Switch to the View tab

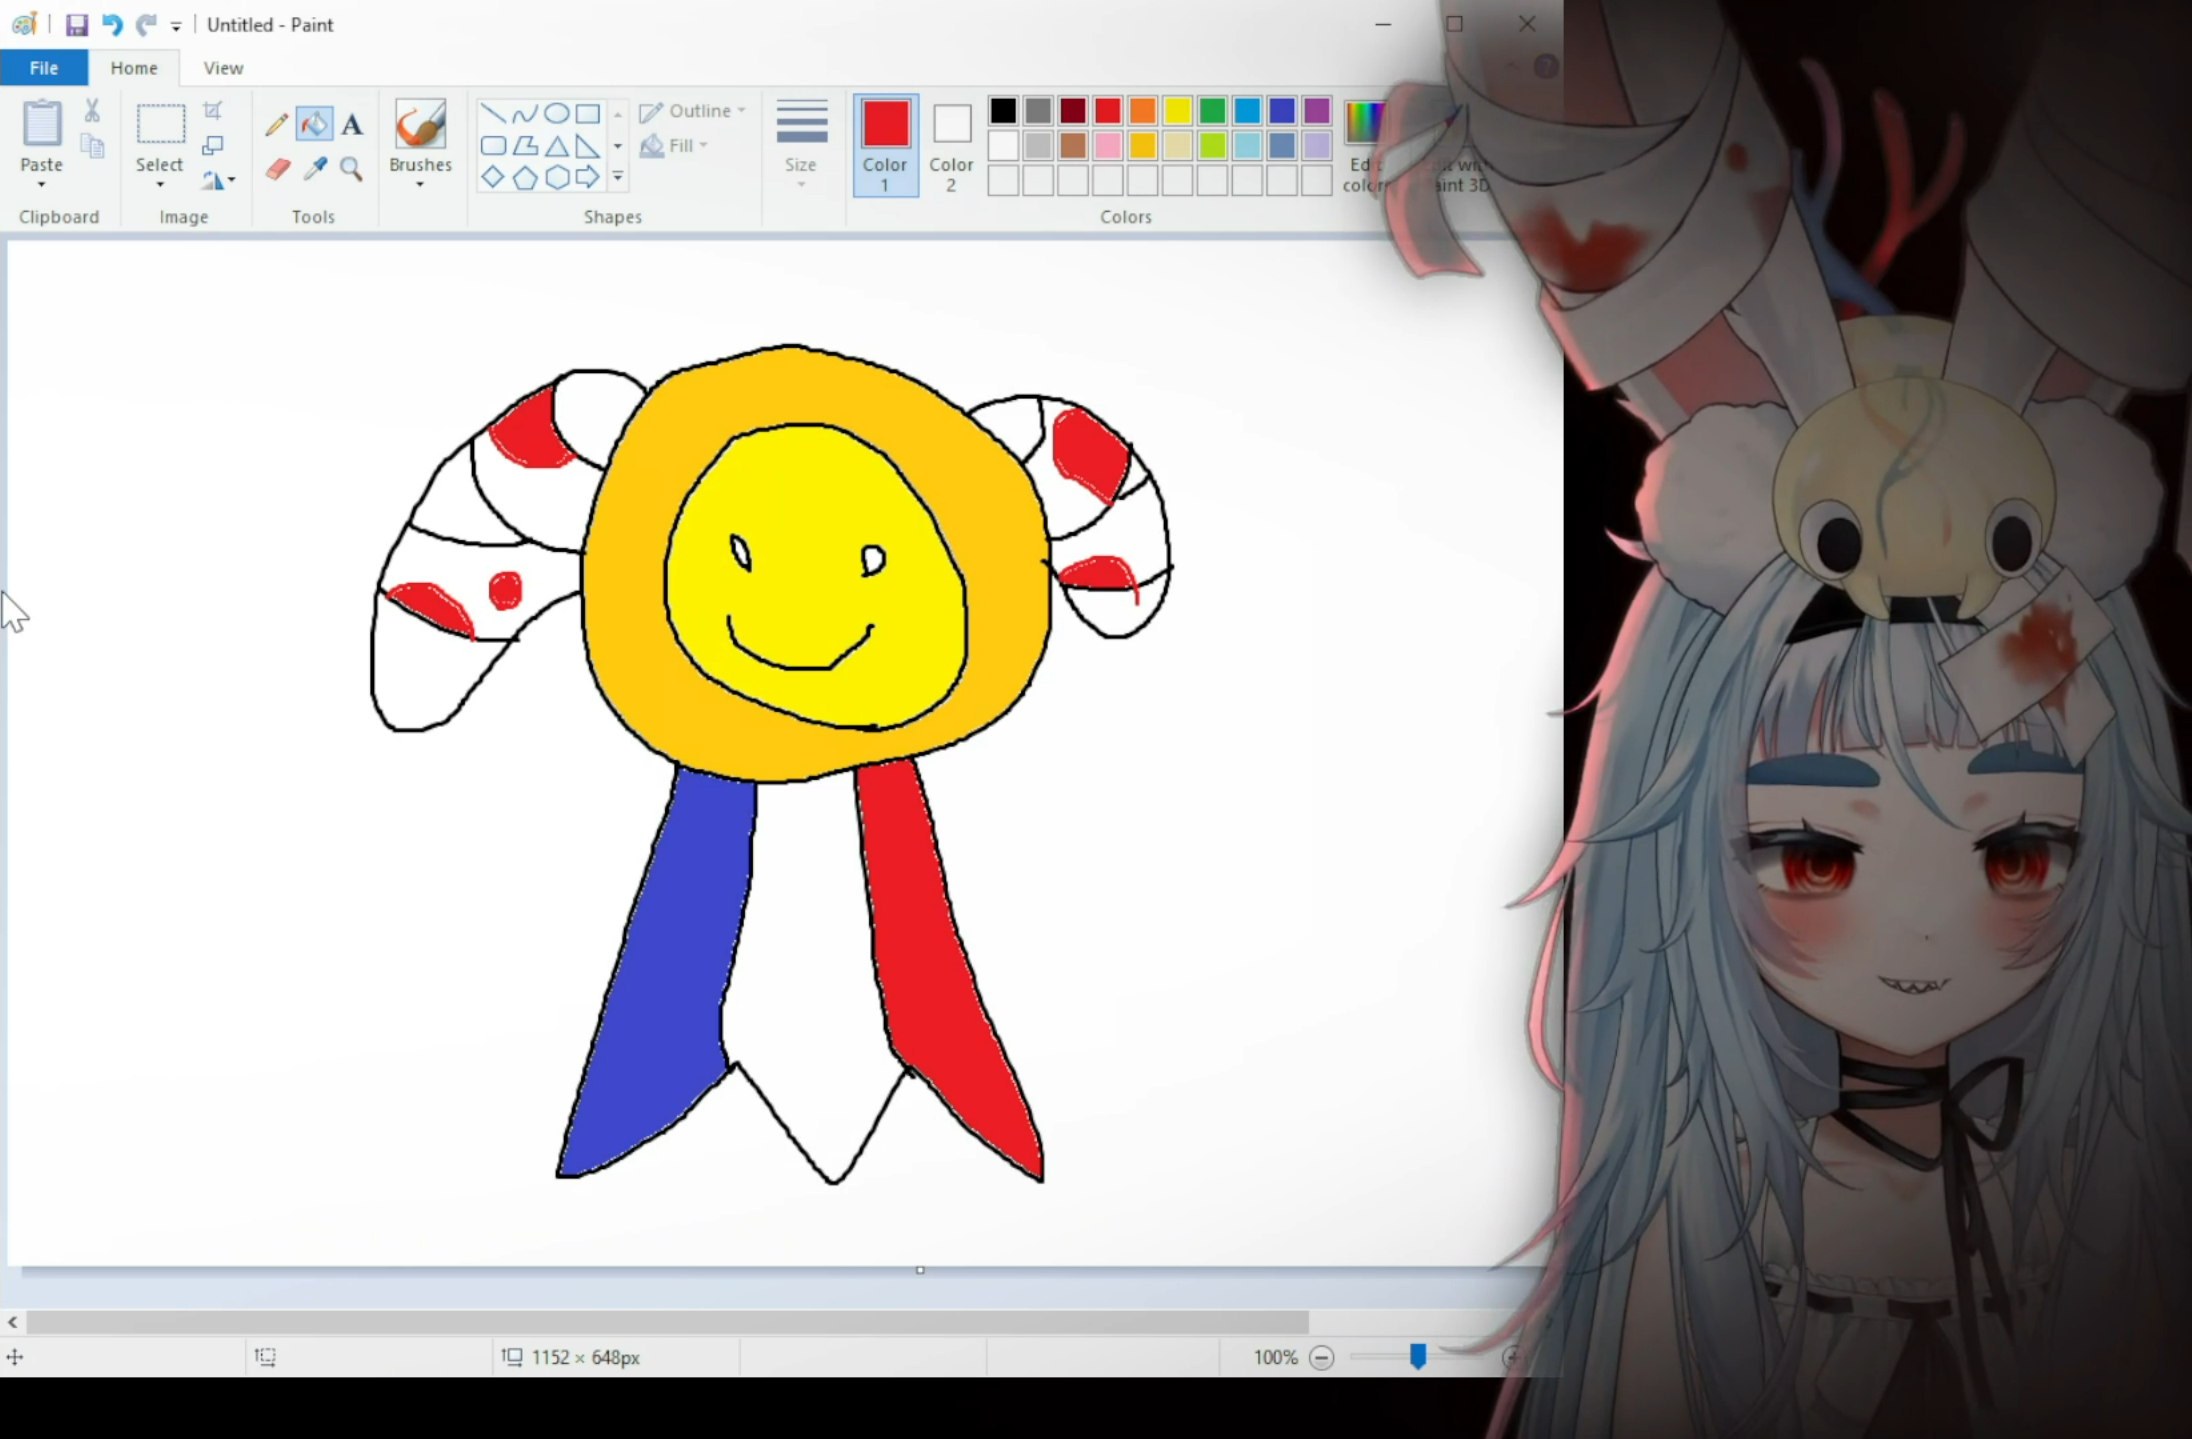click(x=223, y=68)
